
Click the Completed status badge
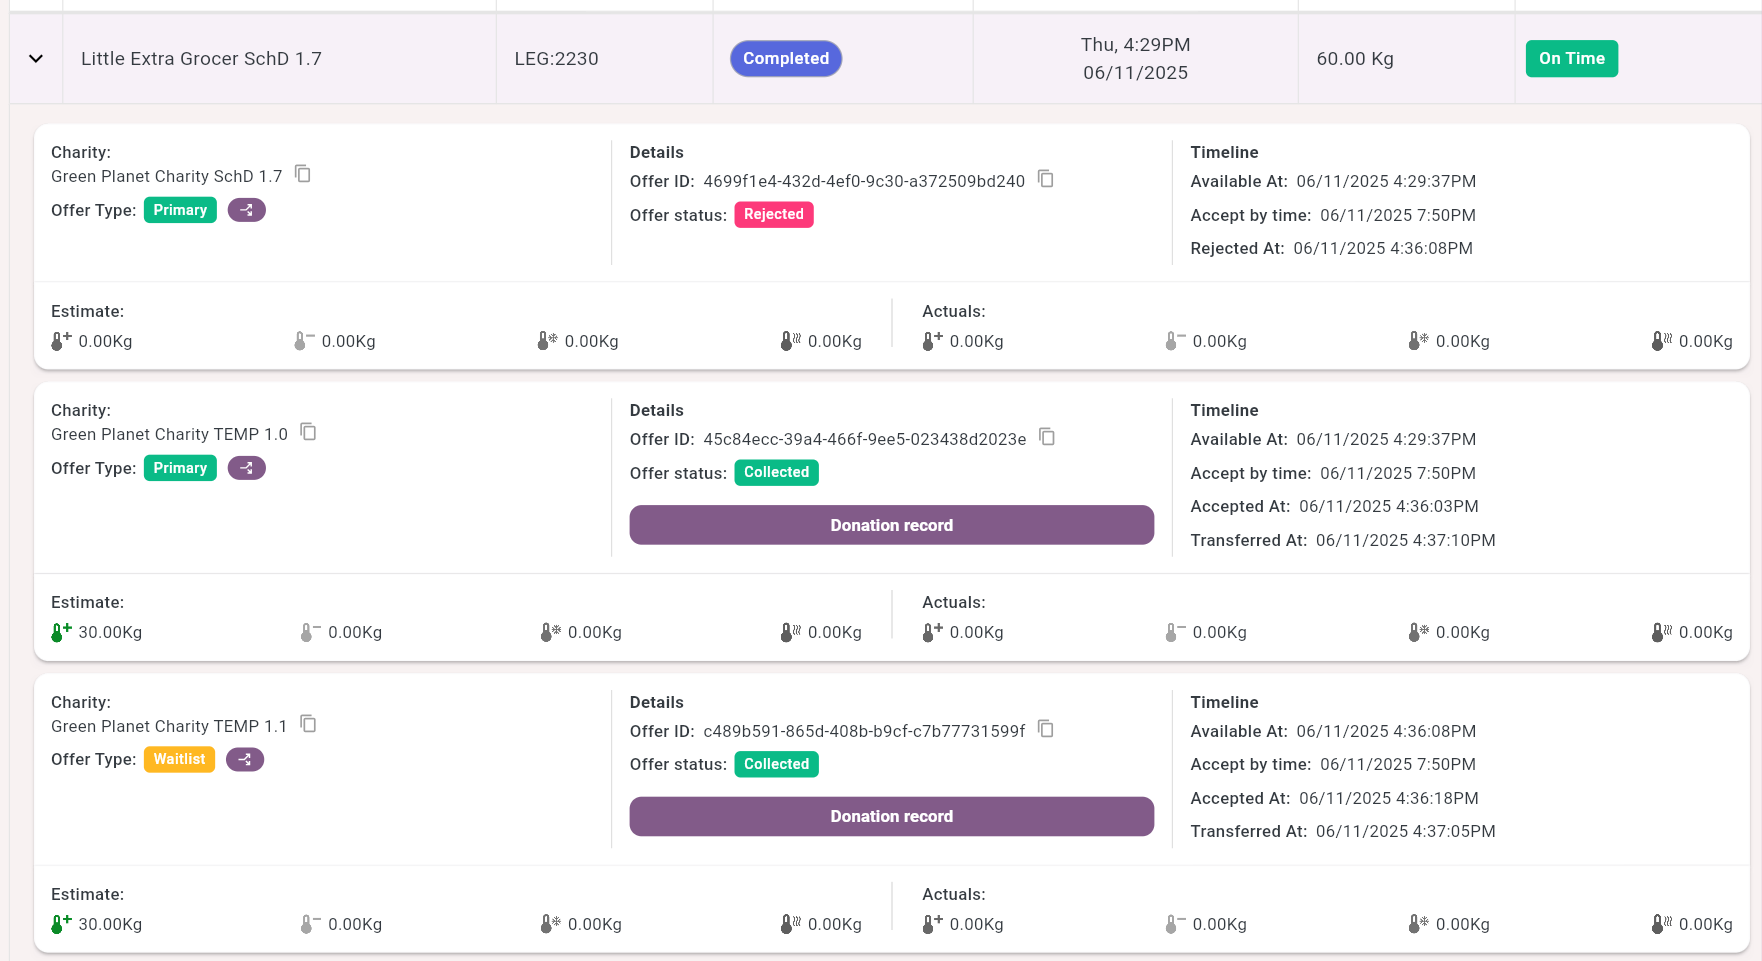tap(786, 59)
